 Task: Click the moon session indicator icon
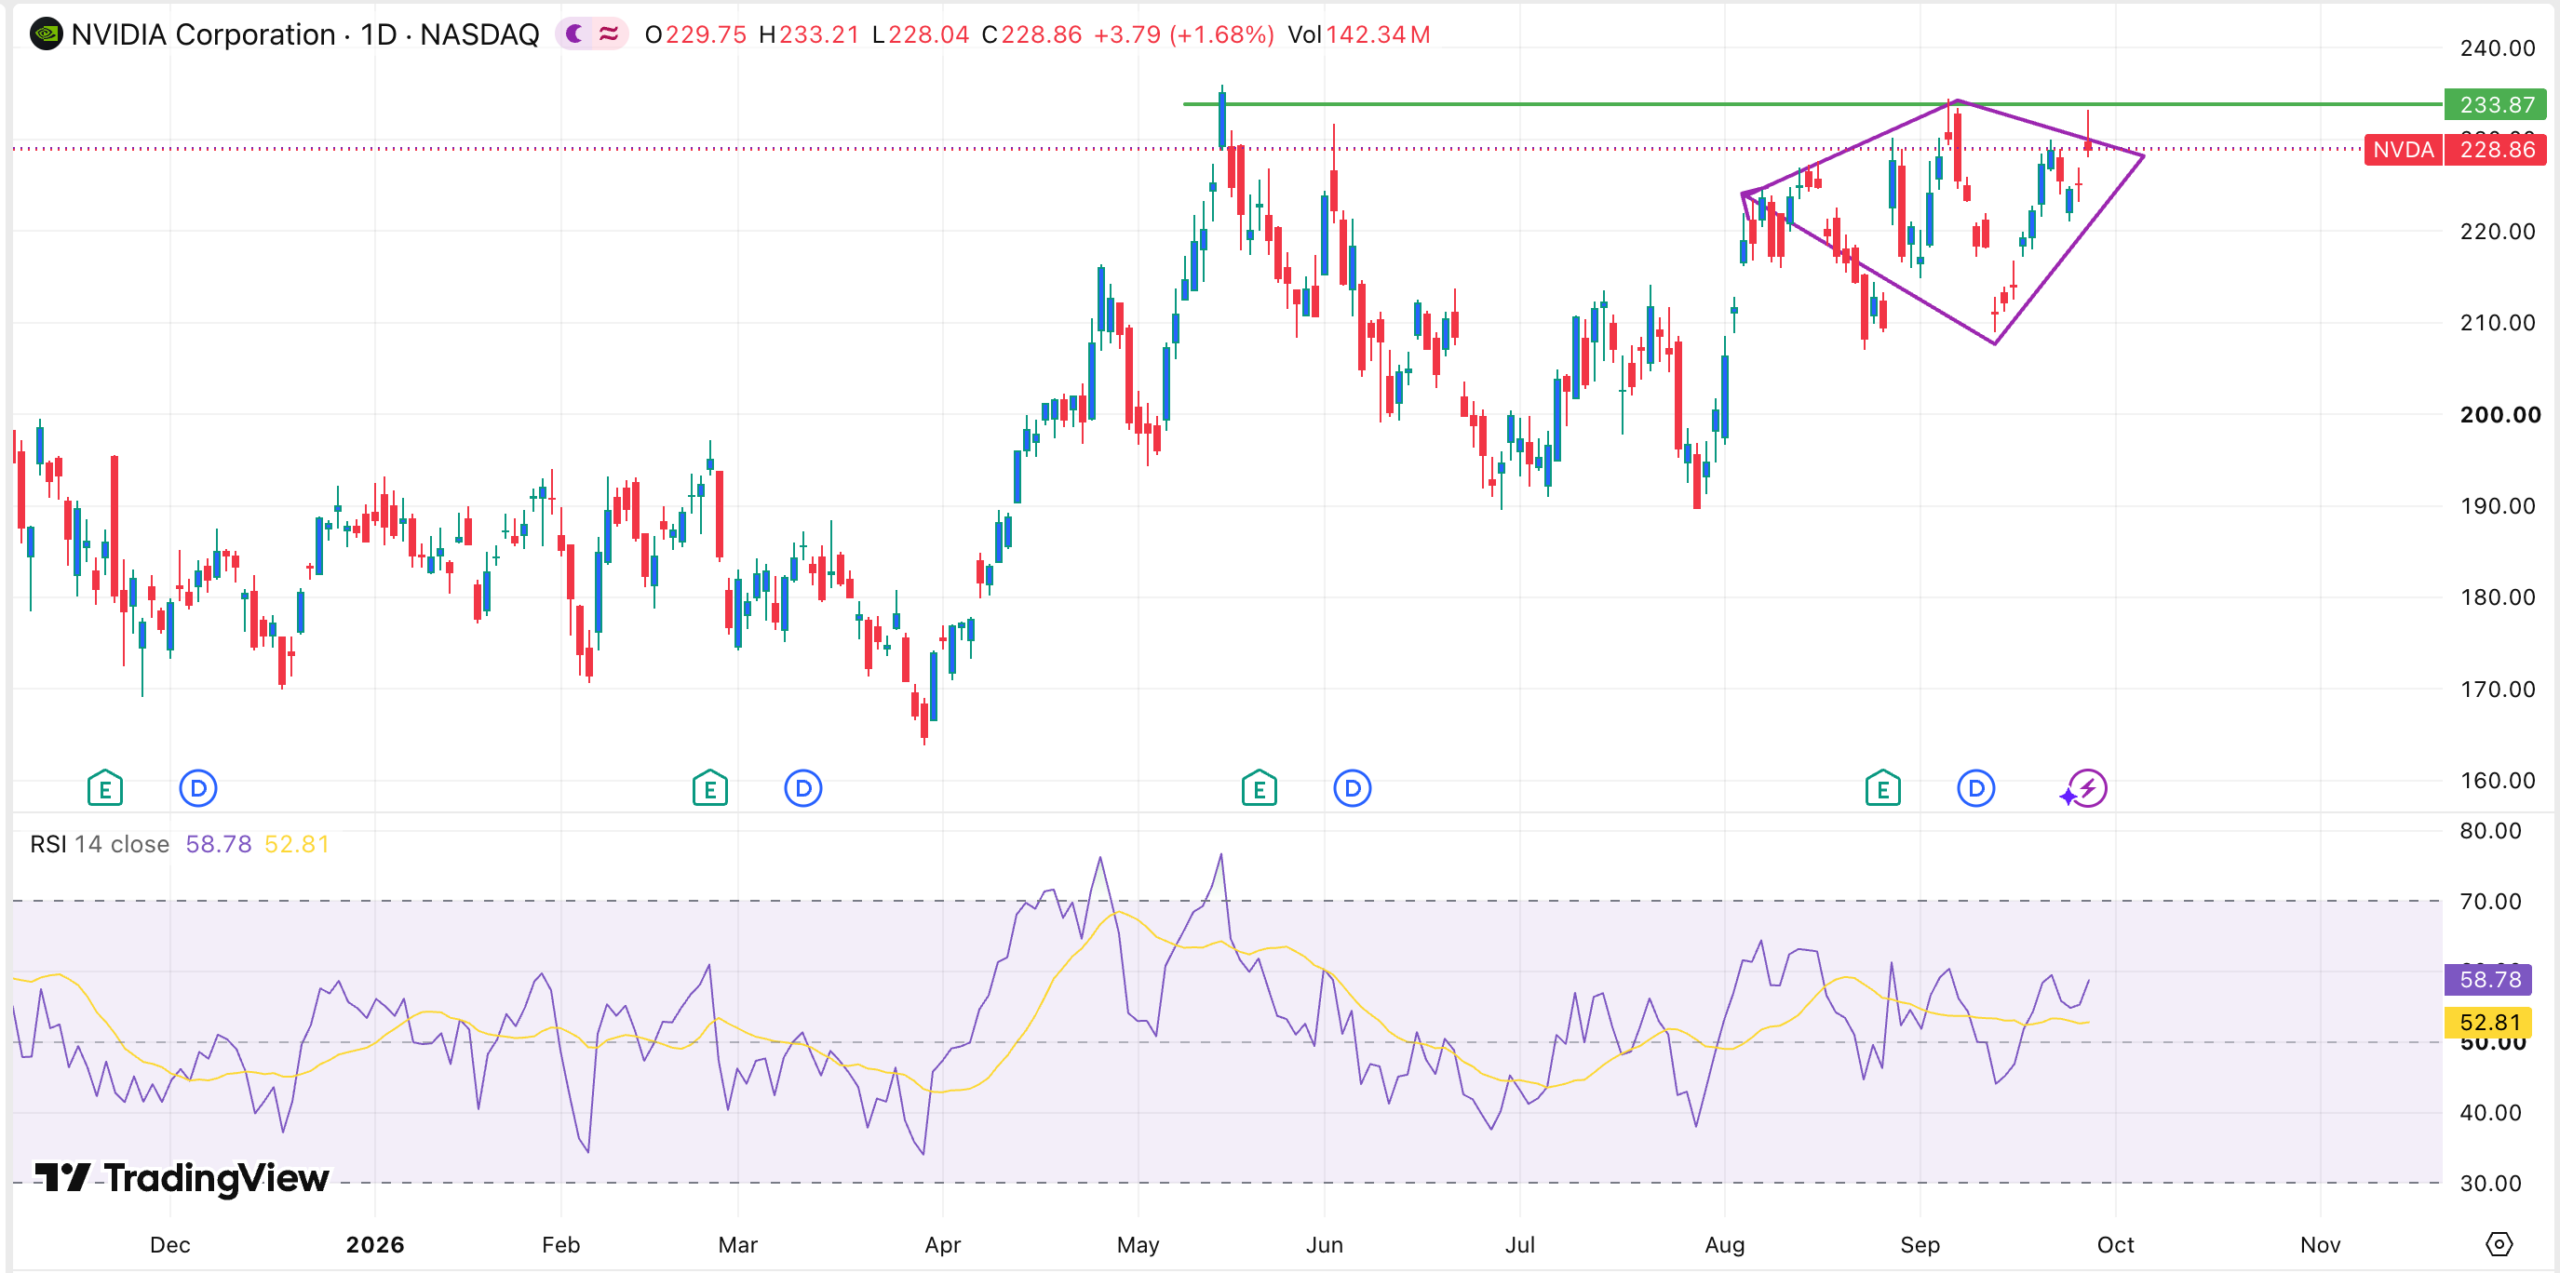pos(575,35)
